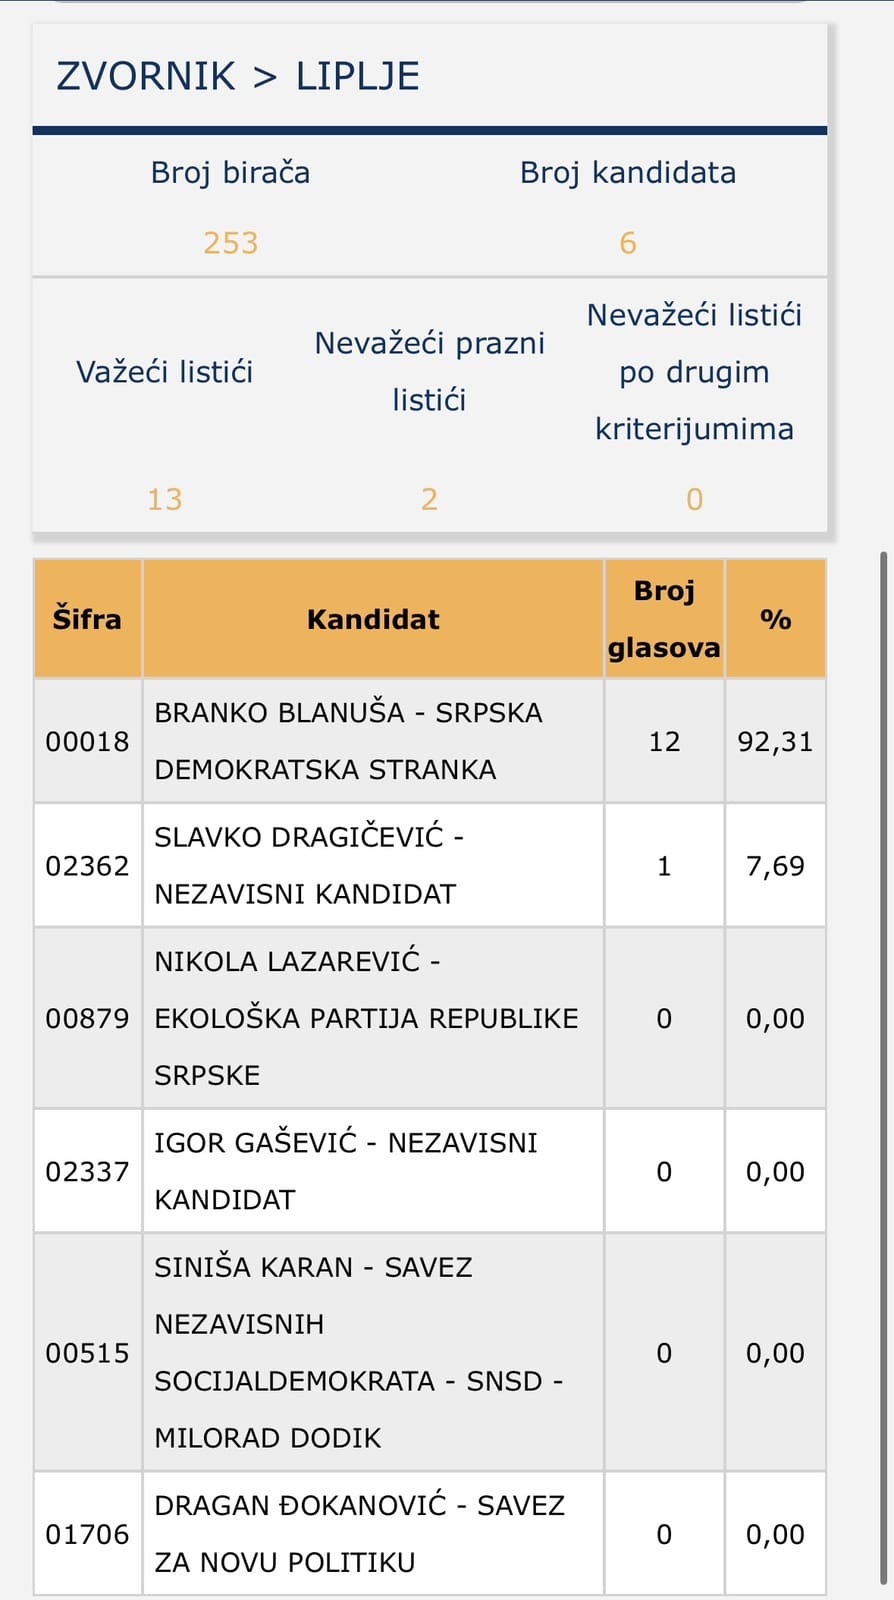This screenshot has width=894, height=1600.
Task: Click the Nevažeći prazni listići label
Action: click(430, 371)
